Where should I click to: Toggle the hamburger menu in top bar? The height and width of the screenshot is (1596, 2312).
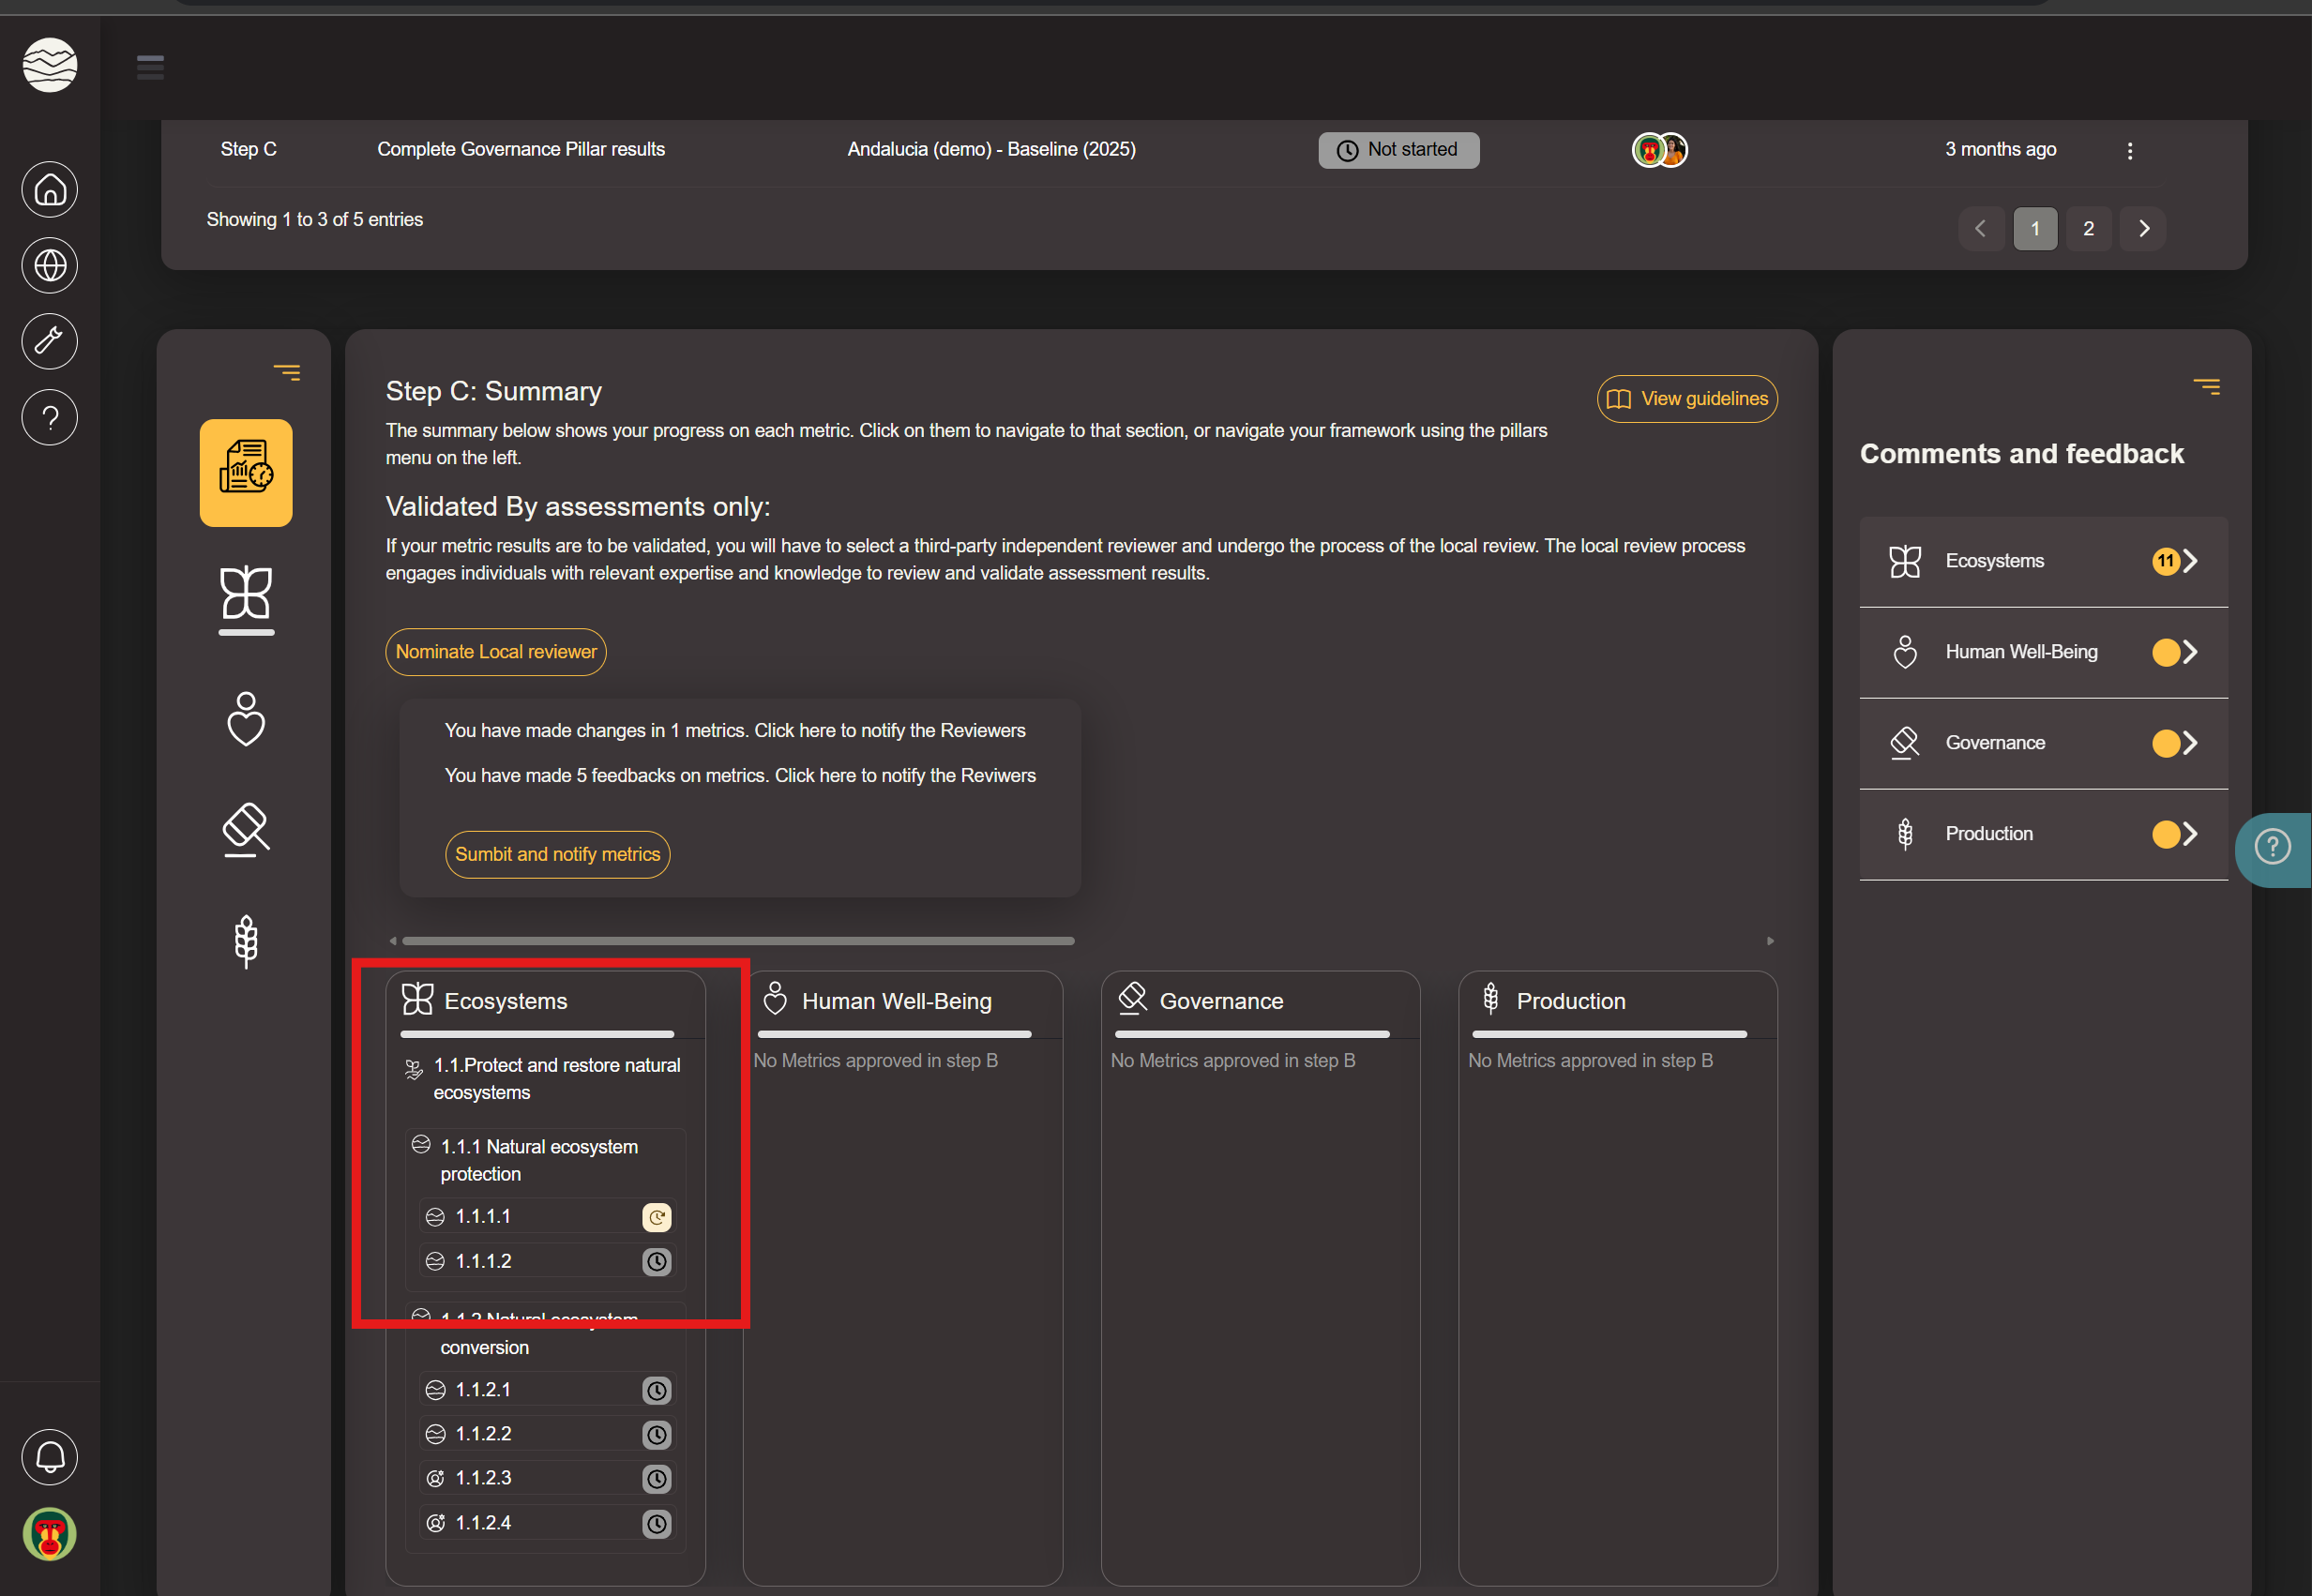click(150, 67)
